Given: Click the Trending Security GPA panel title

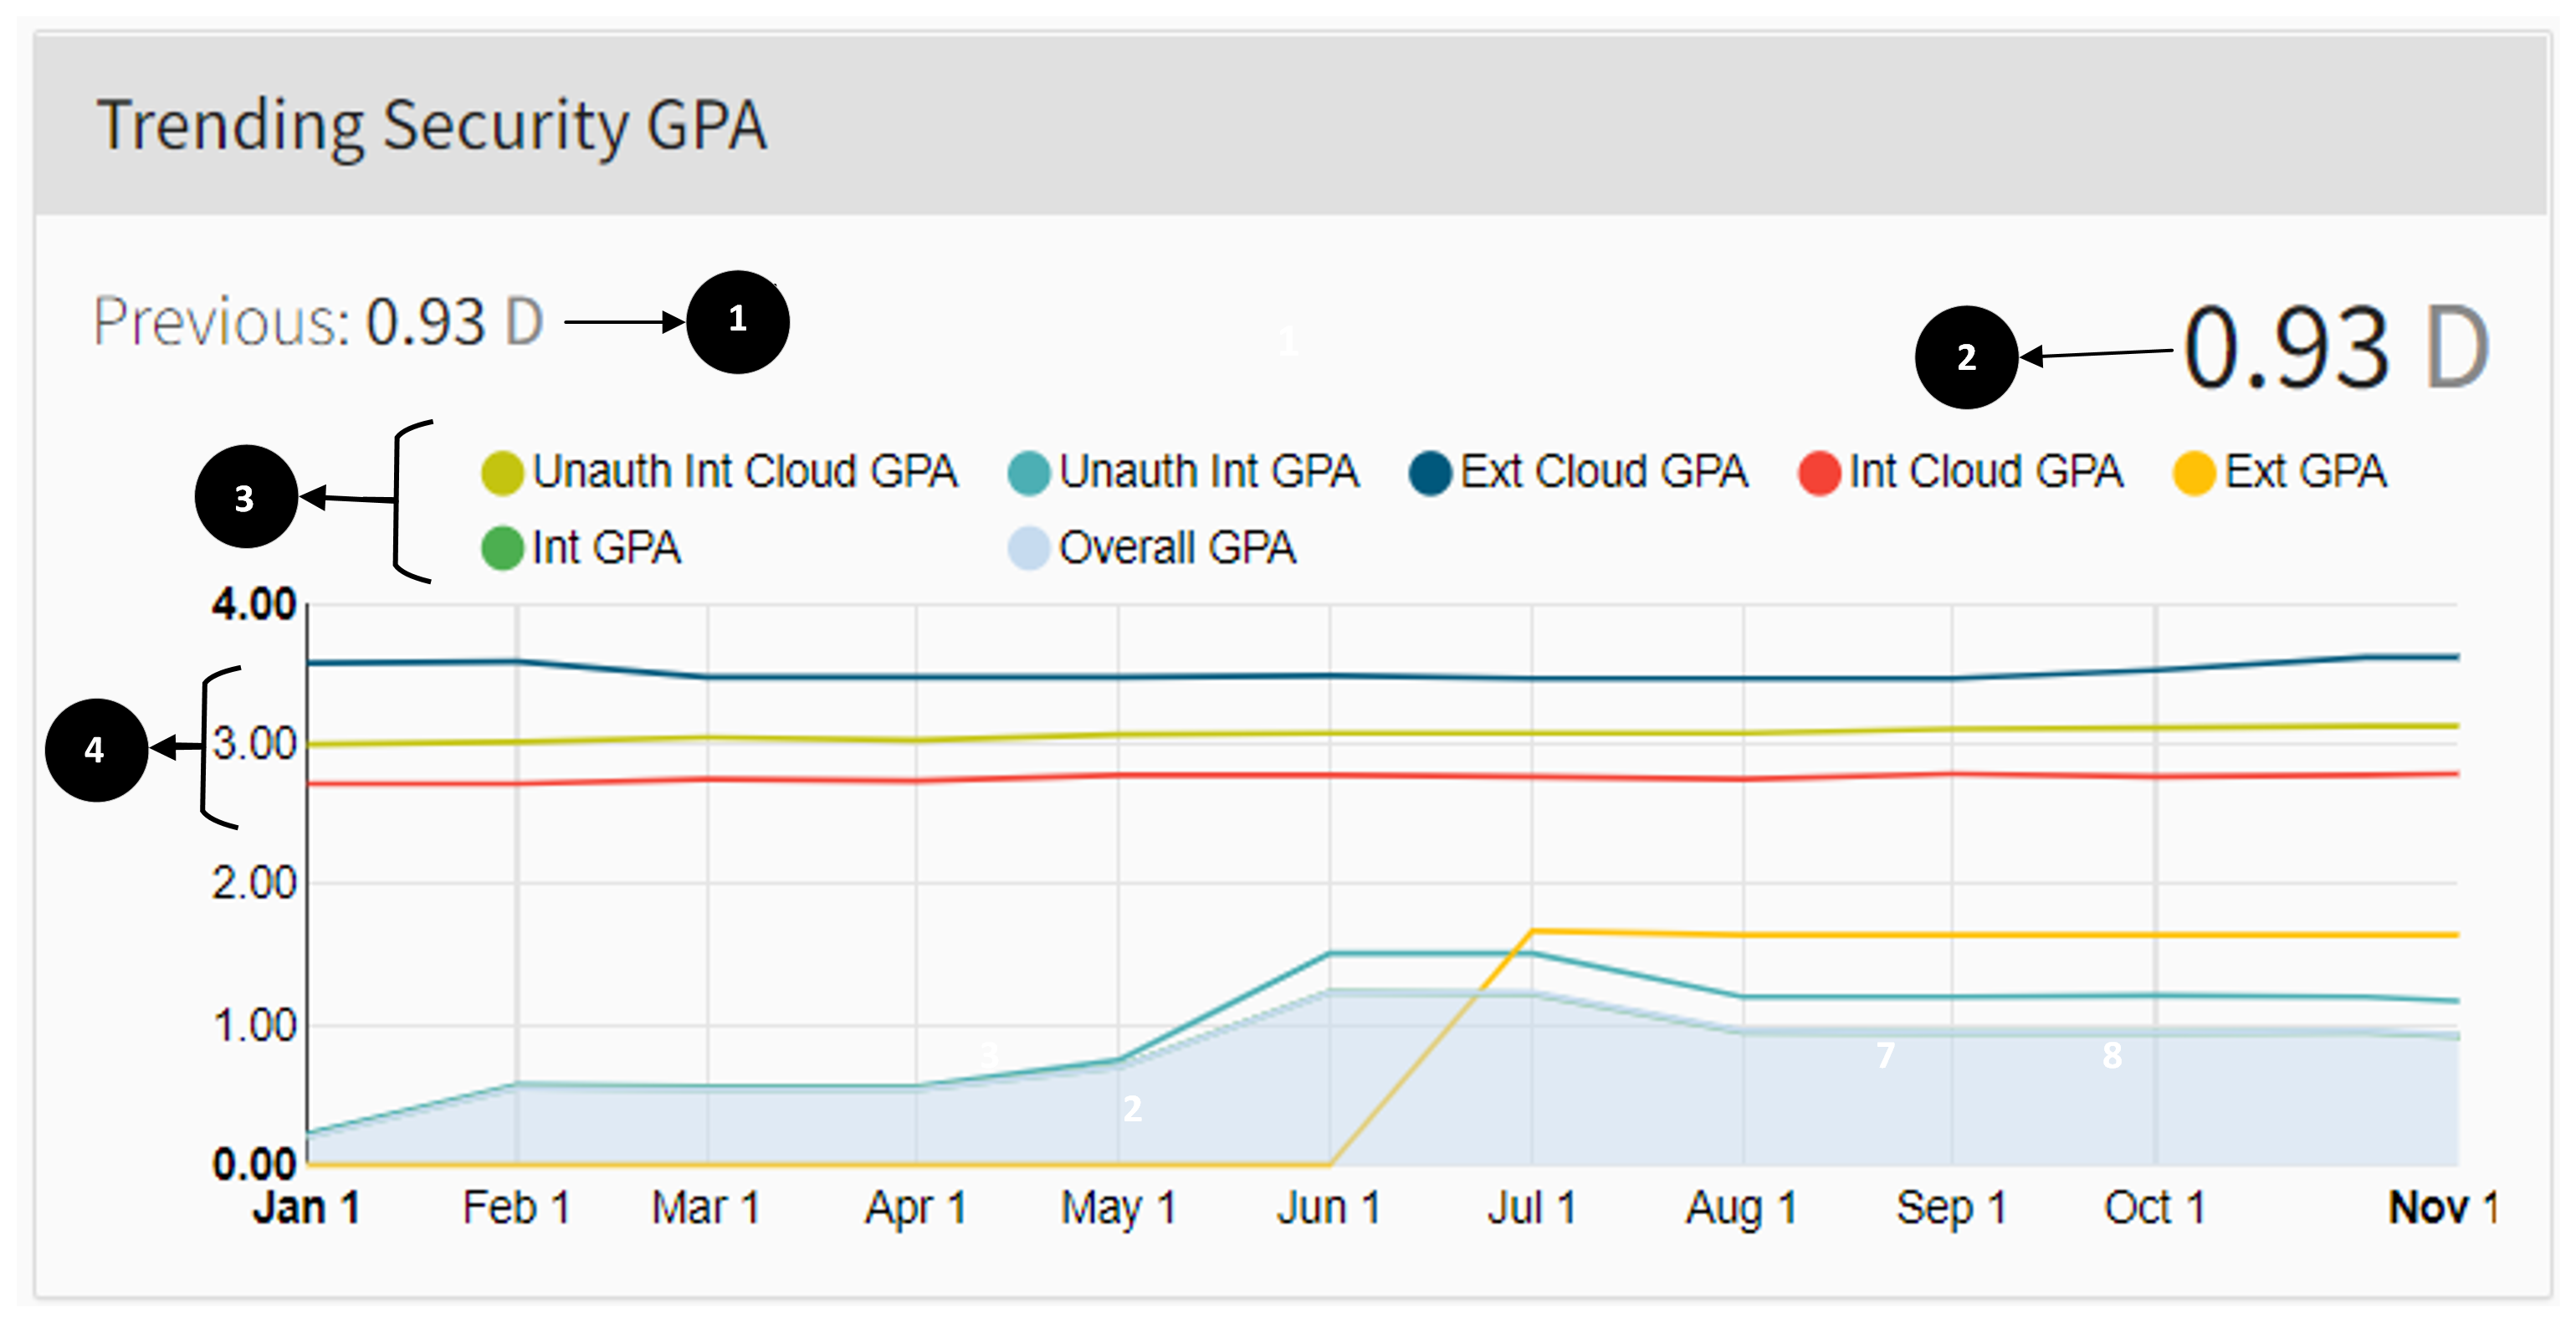Looking at the screenshot, I should click(431, 126).
